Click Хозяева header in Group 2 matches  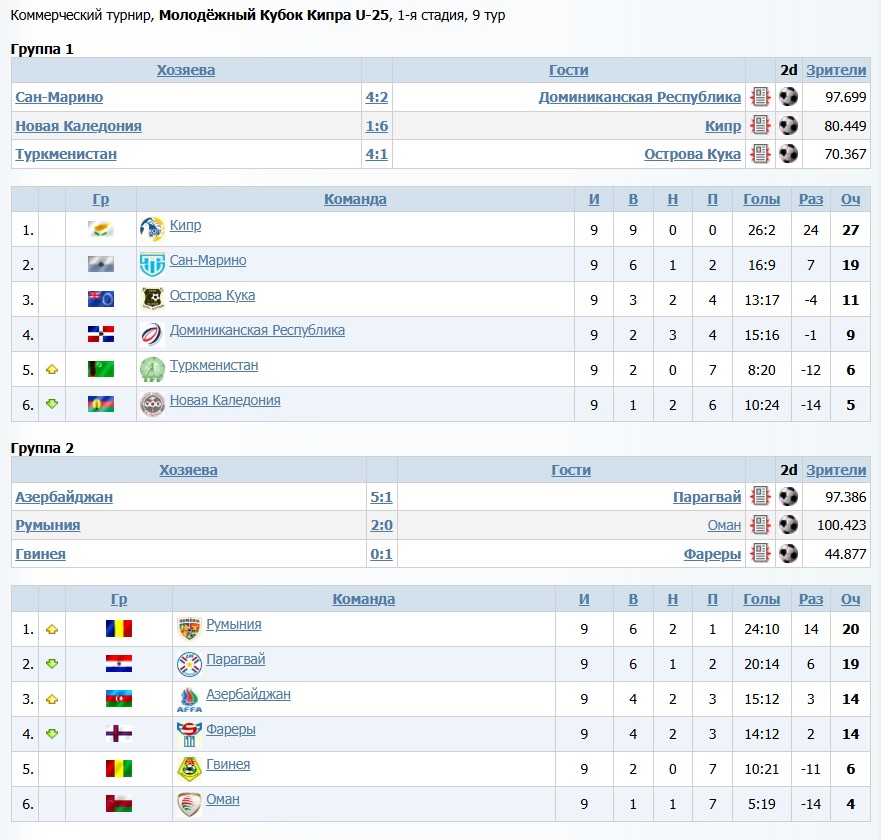click(x=188, y=470)
